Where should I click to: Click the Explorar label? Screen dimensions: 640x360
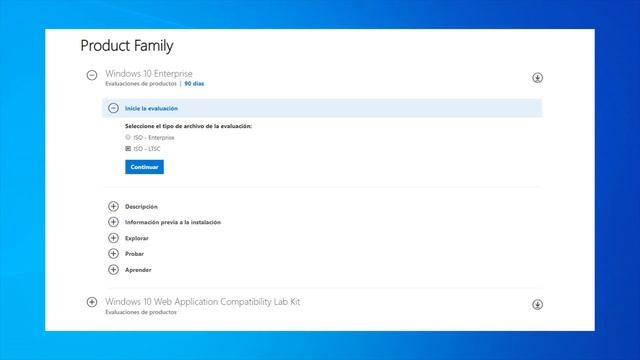[137, 238]
